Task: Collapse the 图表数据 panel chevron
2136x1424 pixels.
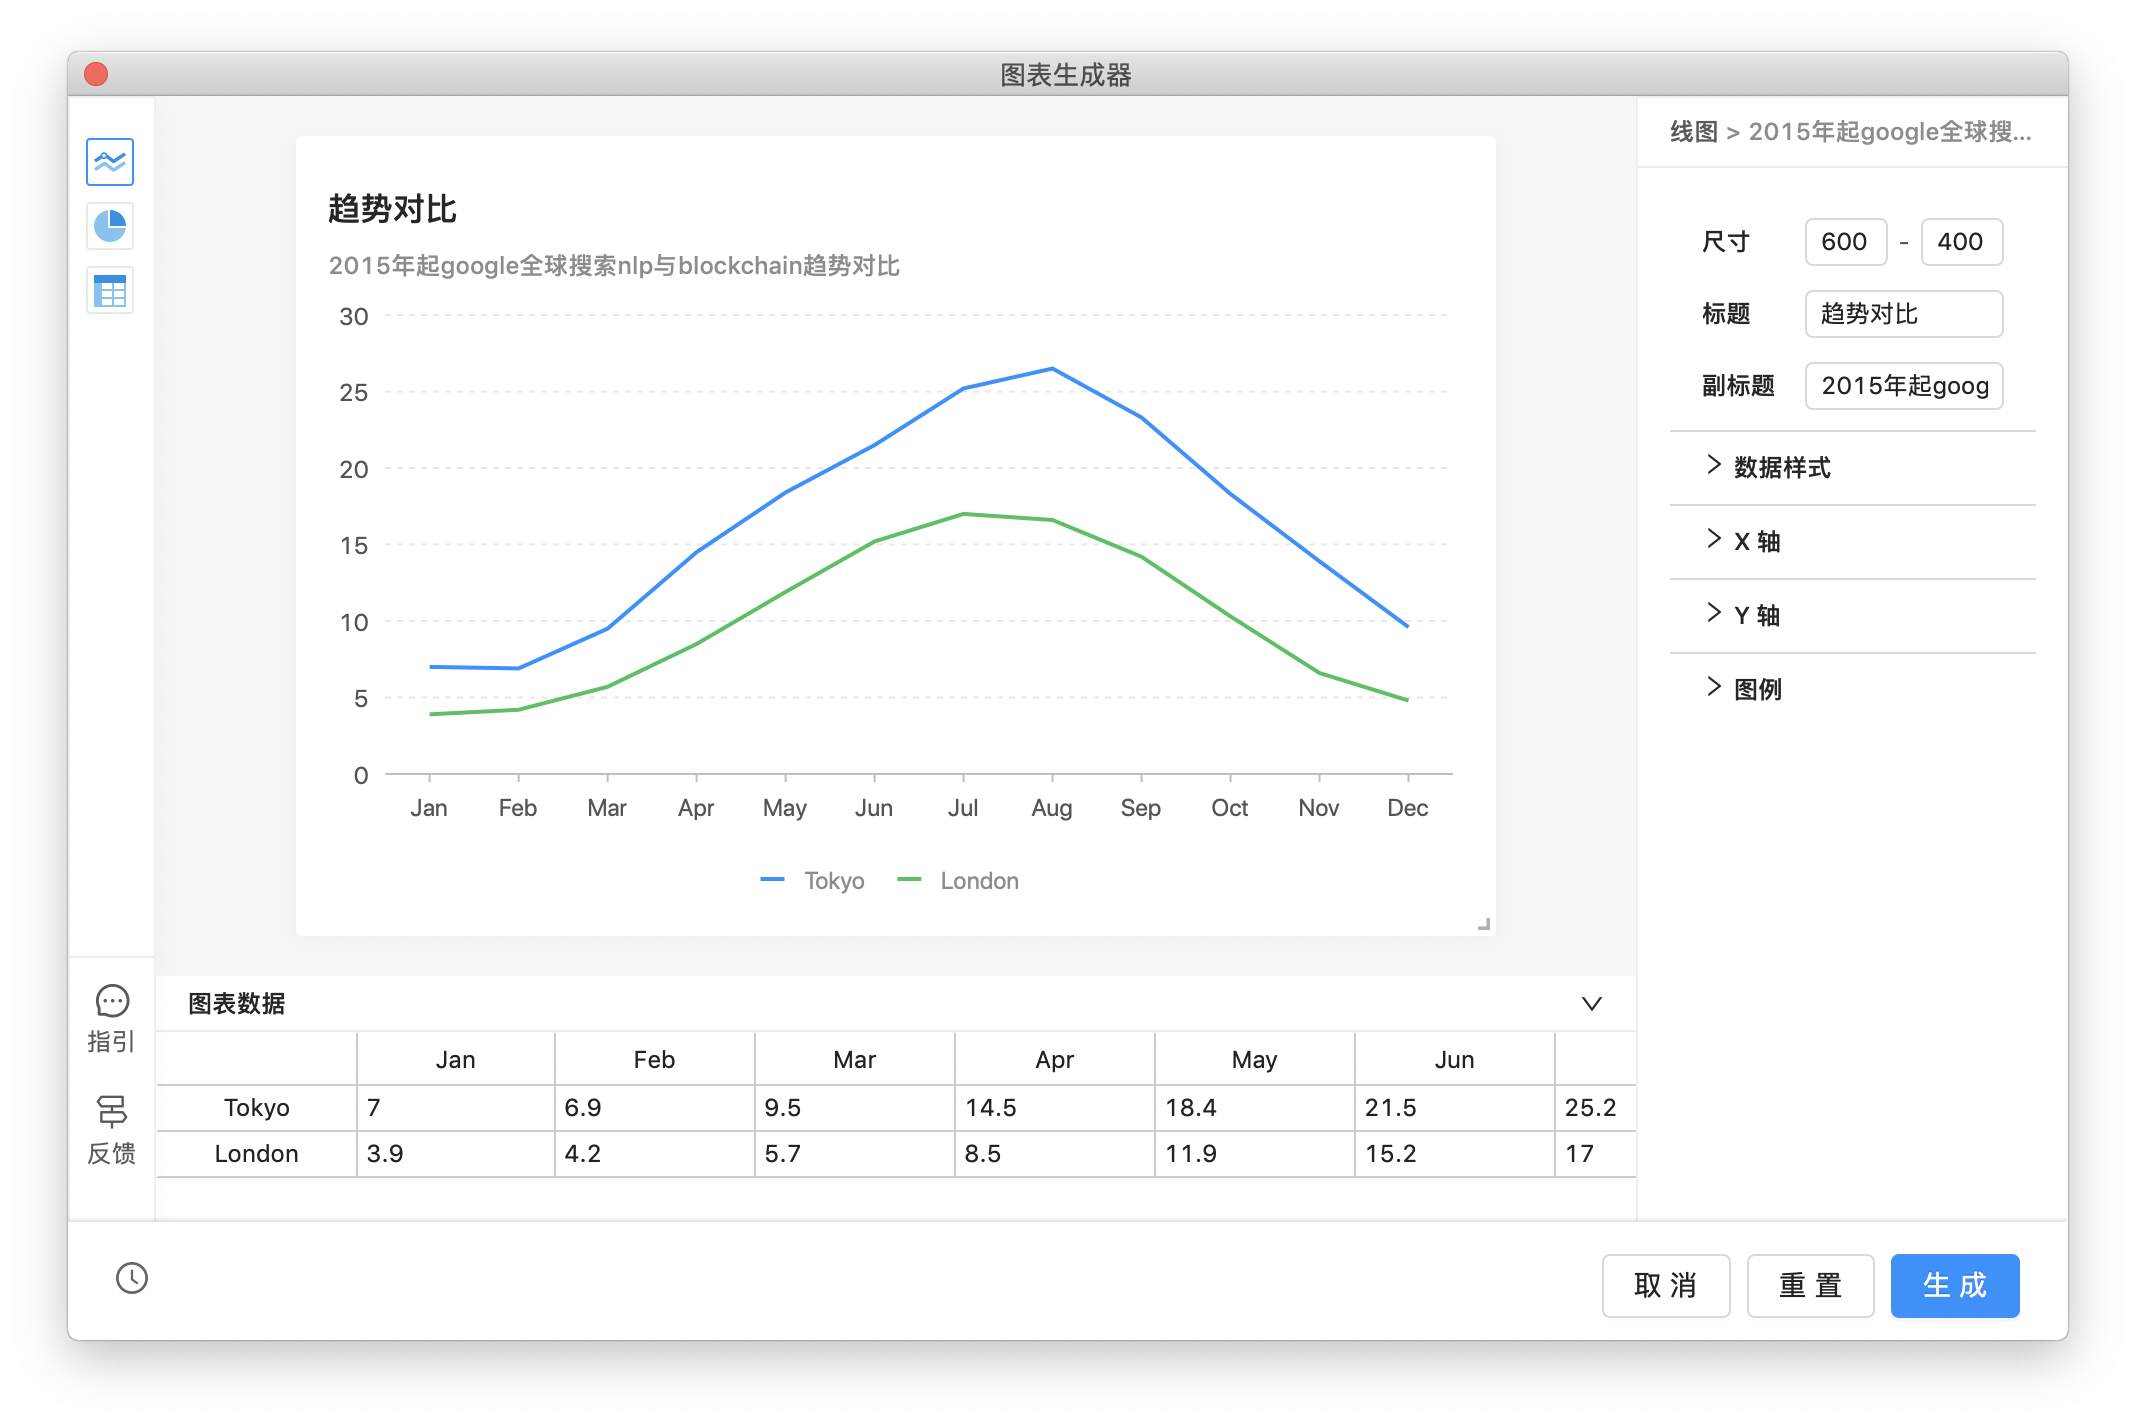Action: click(x=1591, y=1003)
